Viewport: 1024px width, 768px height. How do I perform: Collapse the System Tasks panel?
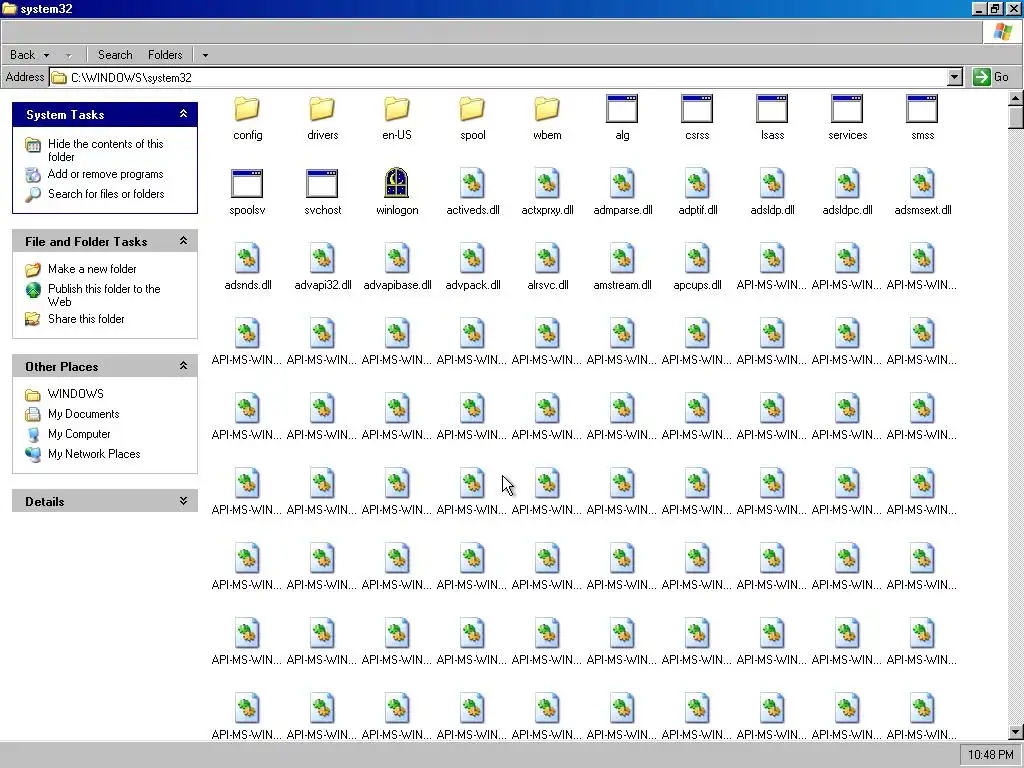184,114
